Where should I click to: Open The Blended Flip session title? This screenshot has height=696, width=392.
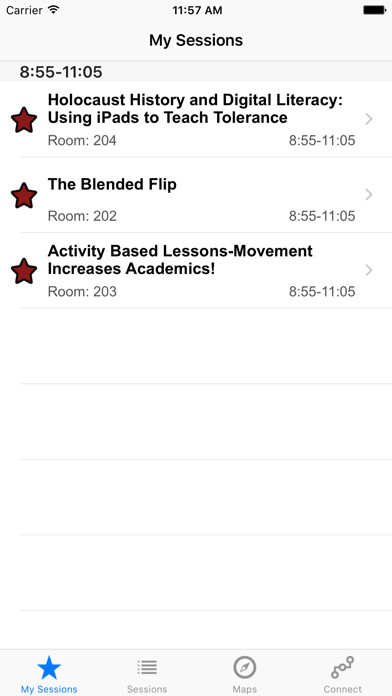(x=112, y=184)
